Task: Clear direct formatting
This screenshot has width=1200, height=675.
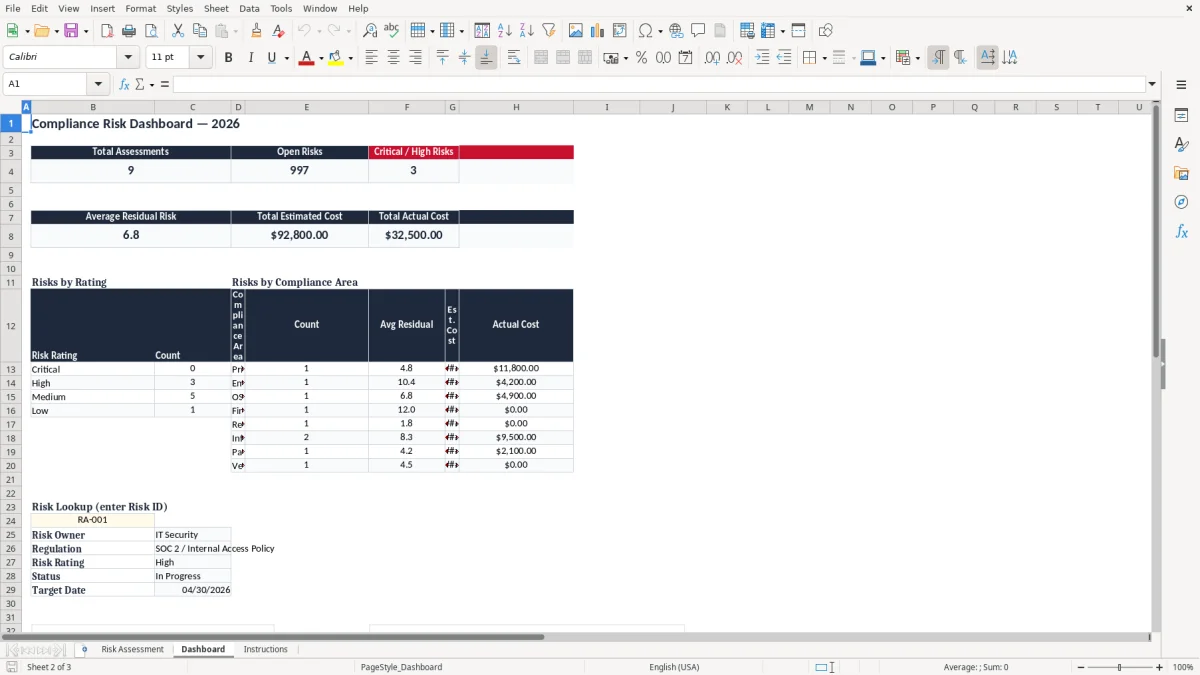Action: tap(279, 31)
